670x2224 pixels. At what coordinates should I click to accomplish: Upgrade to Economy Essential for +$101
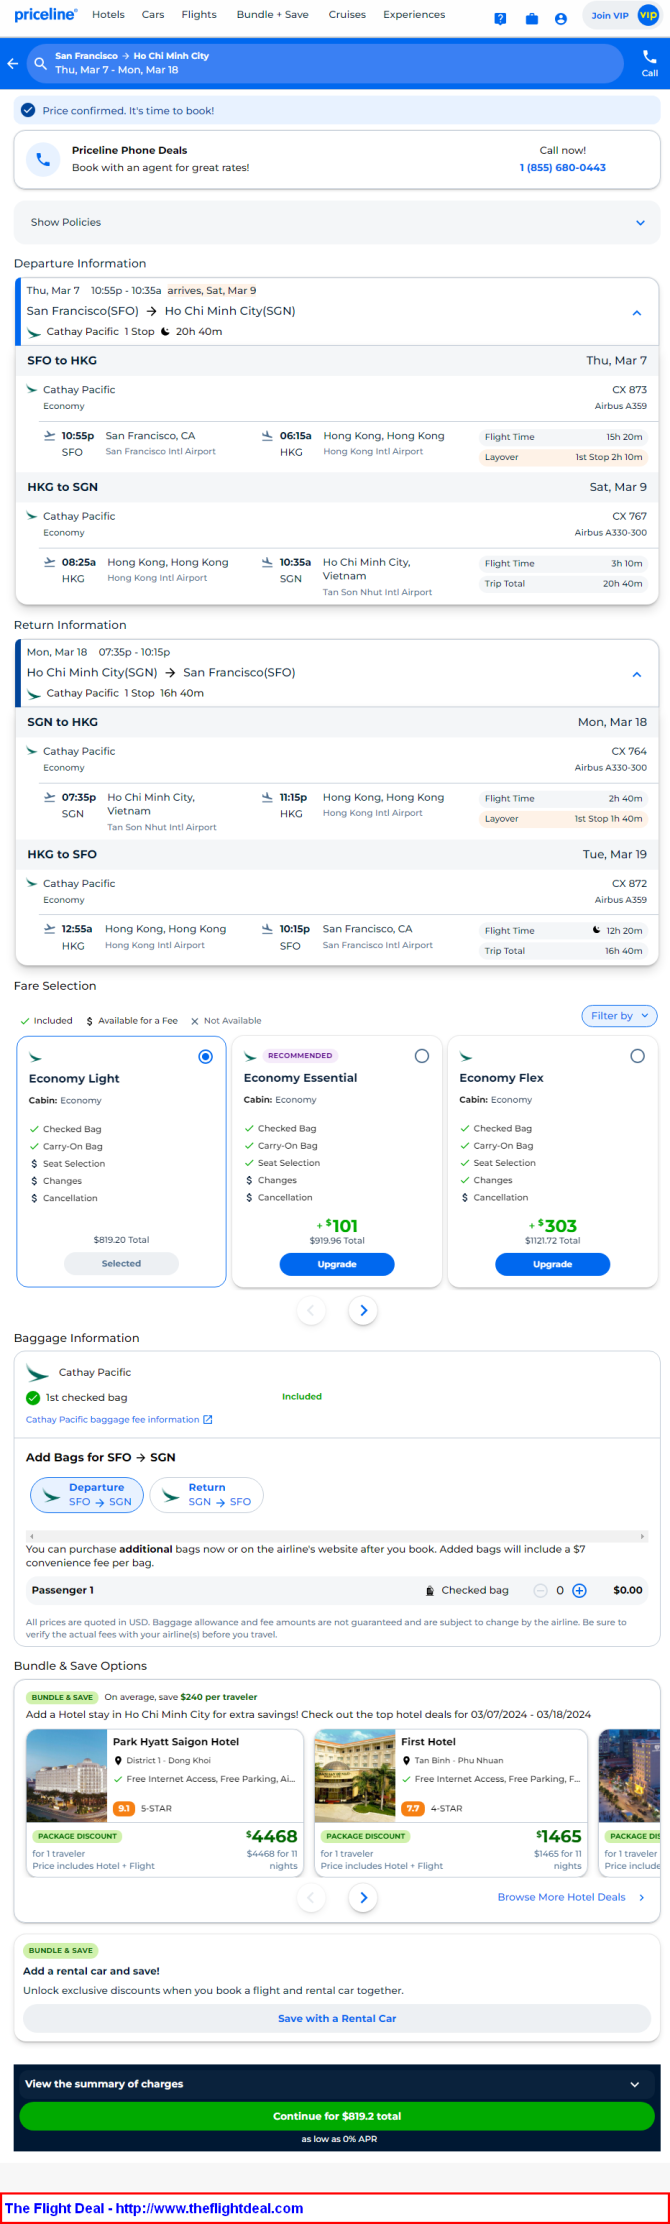pos(337,1265)
